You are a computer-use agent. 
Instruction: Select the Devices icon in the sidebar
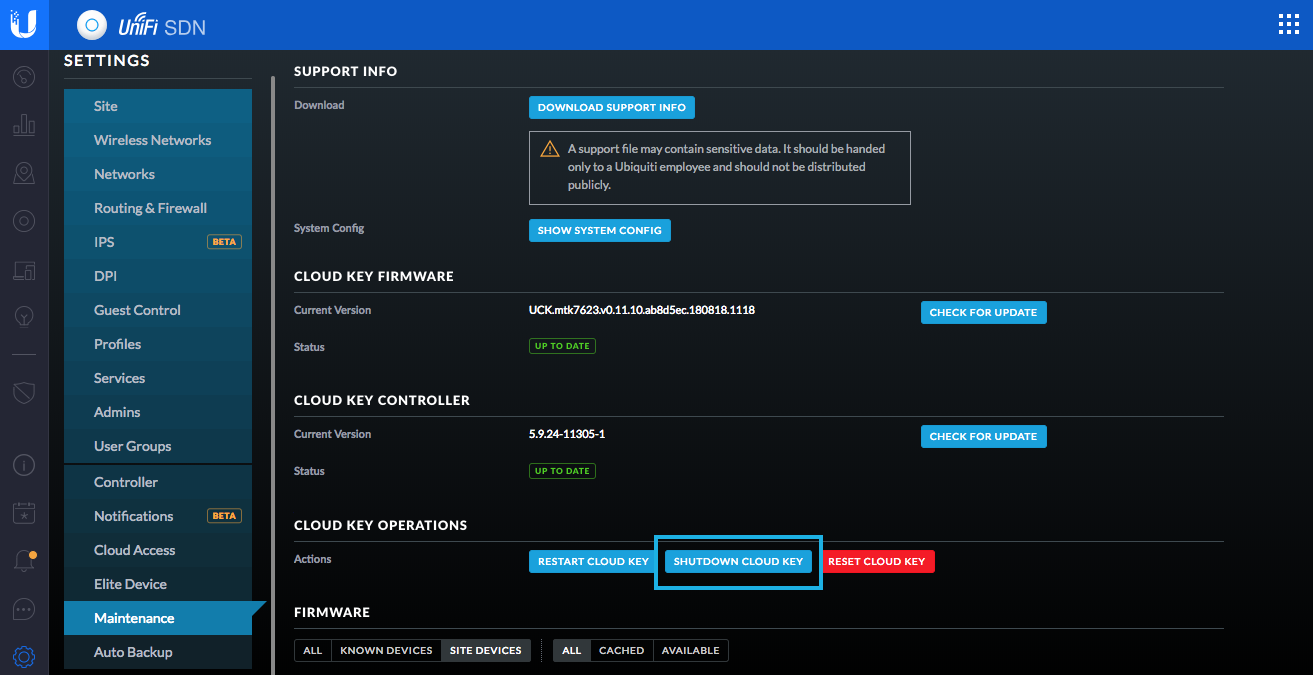(x=23, y=221)
